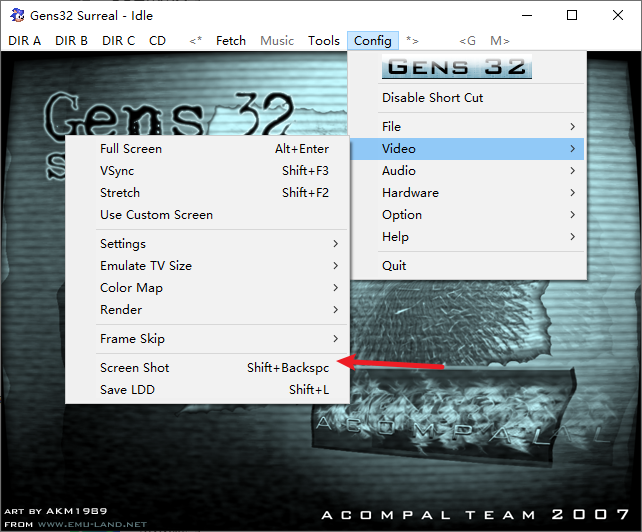This screenshot has height=532, width=642.
Task: Open the Emulate TV Size submenu
Action: (x=207, y=266)
